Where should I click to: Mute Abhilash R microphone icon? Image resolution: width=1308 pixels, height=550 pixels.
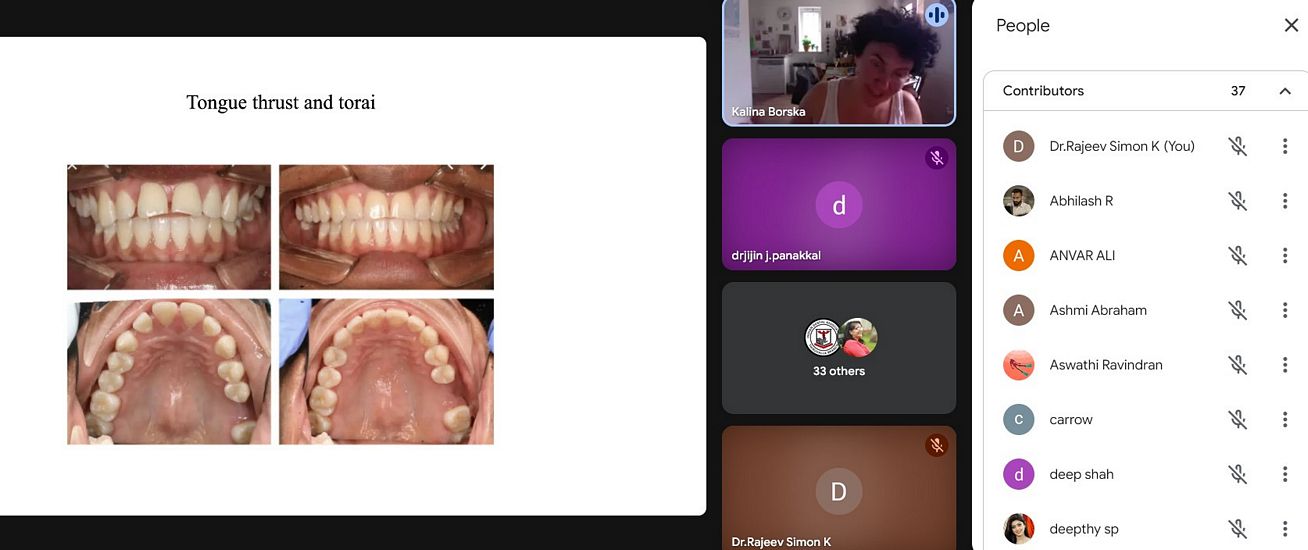click(1238, 201)
